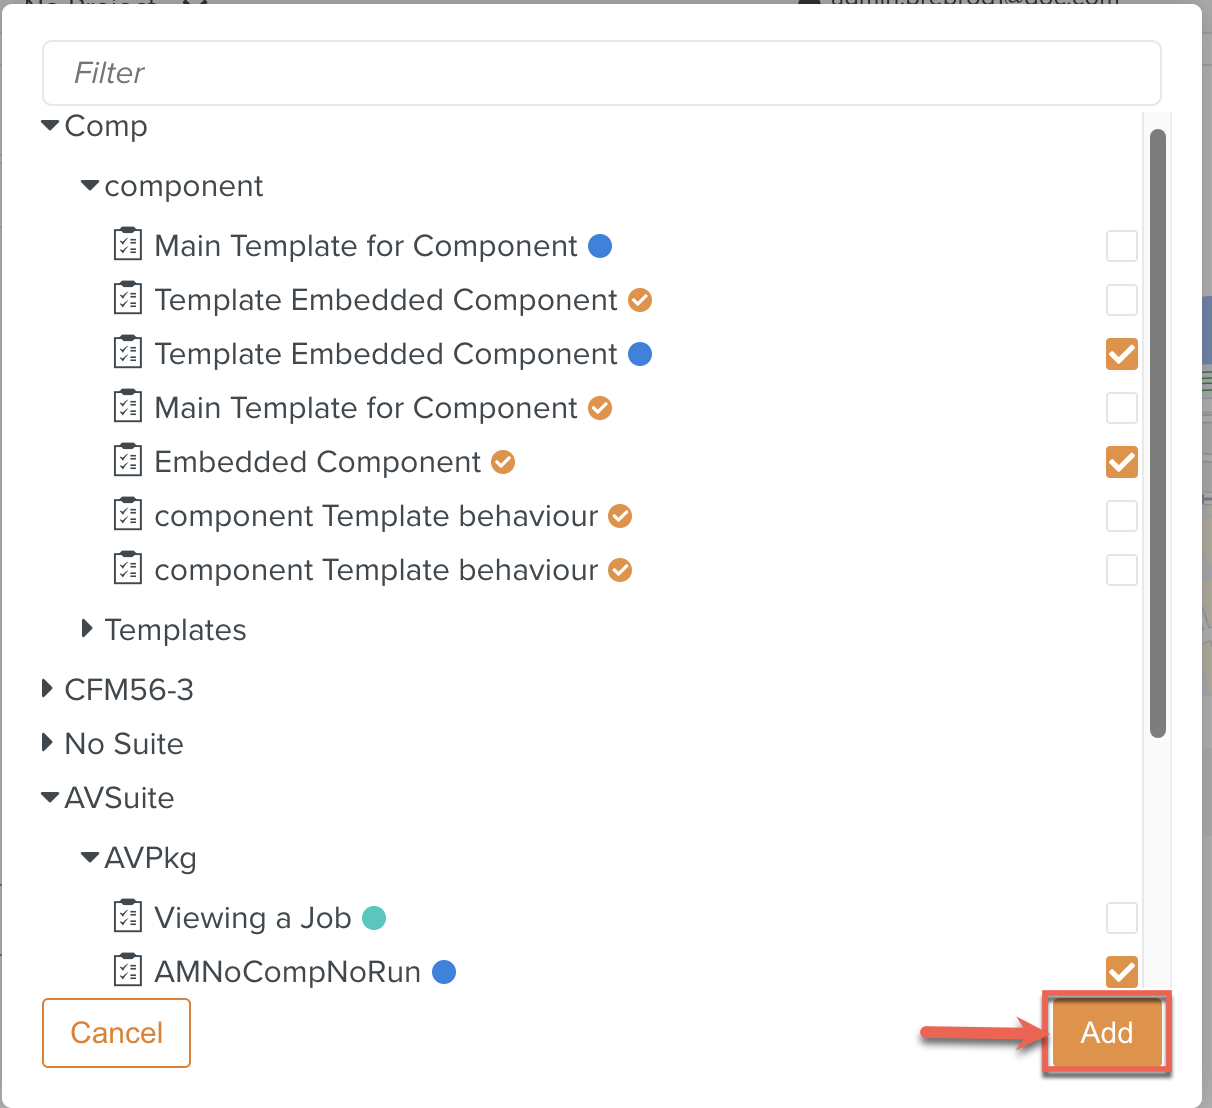Viewport: 1212px width, 1108px height.
Task: Click checklist icon beside Viewing a Job
Action: (x=127, y=917)
